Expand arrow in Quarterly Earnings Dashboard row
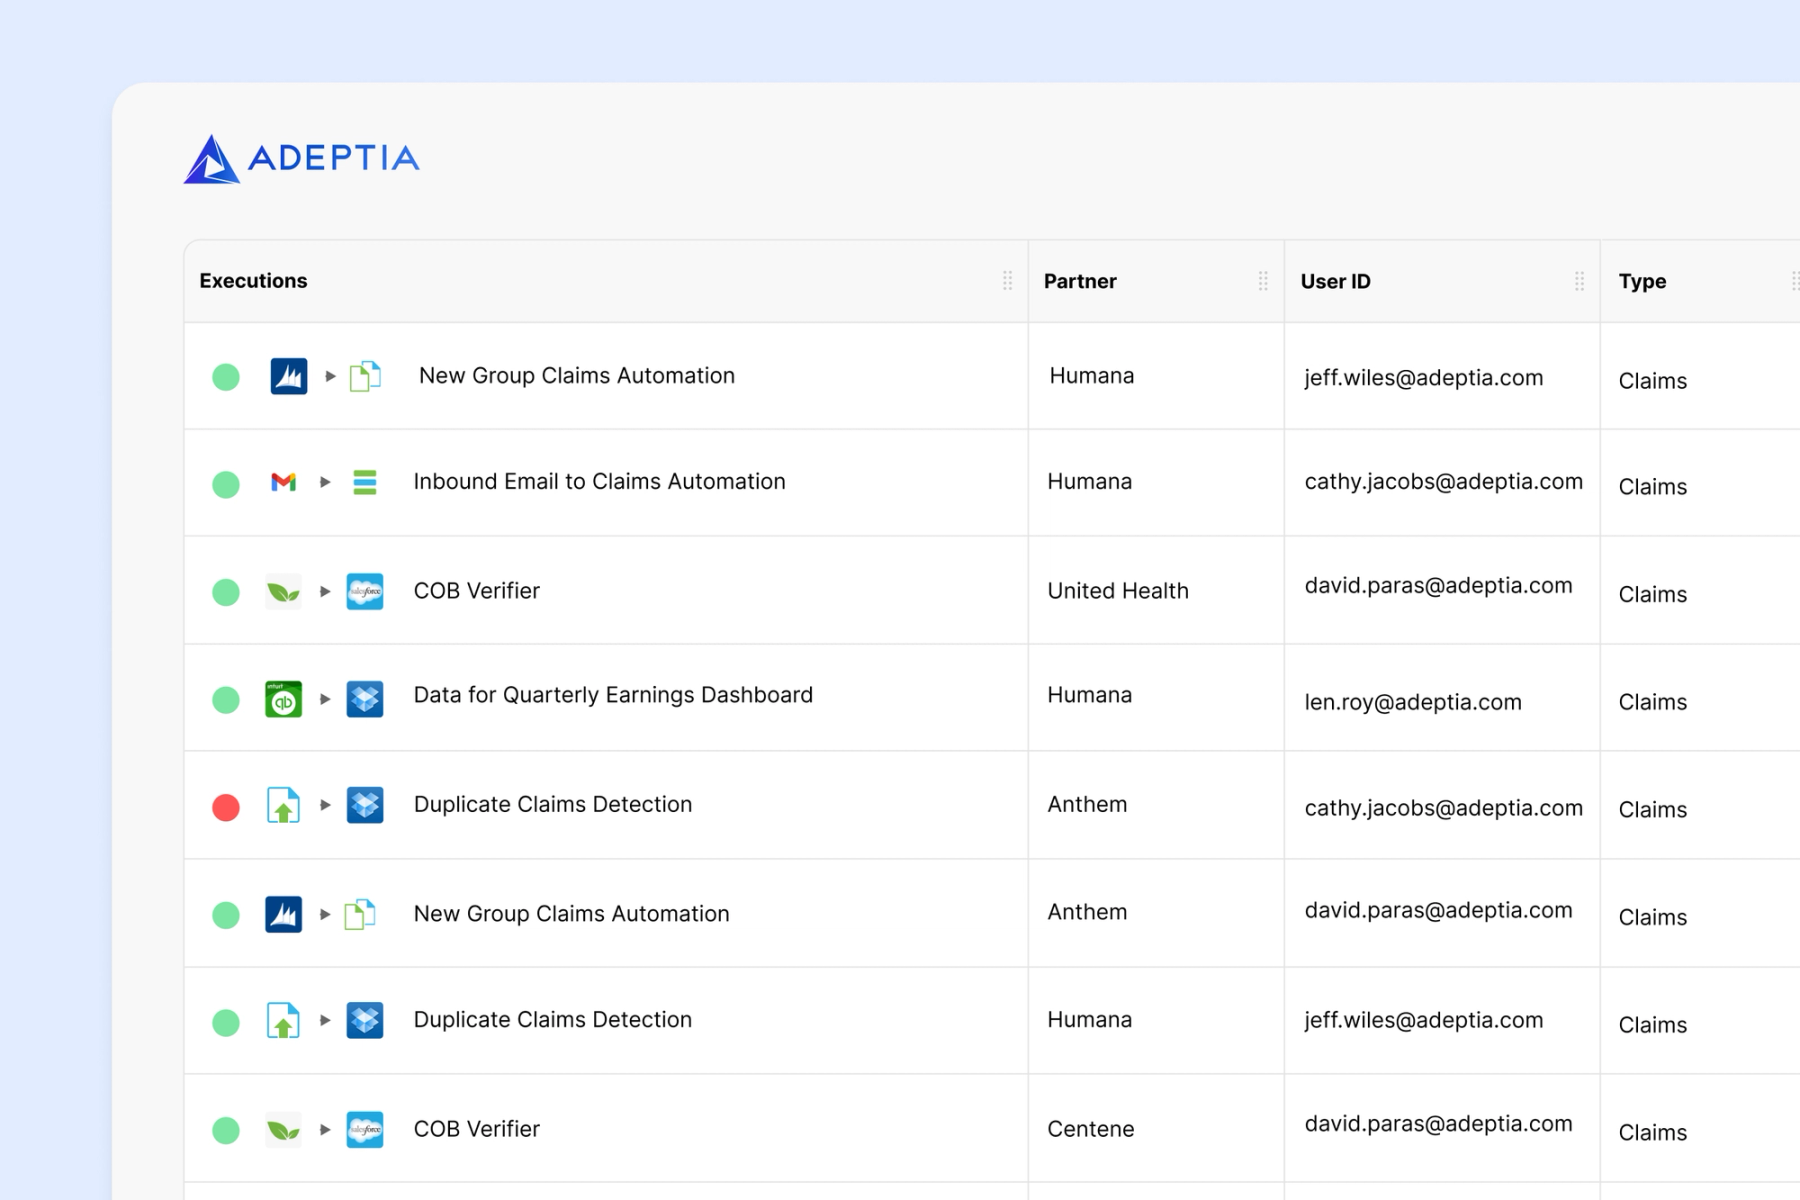This screenshot has height=1200, width=1800. click(325, 699)
